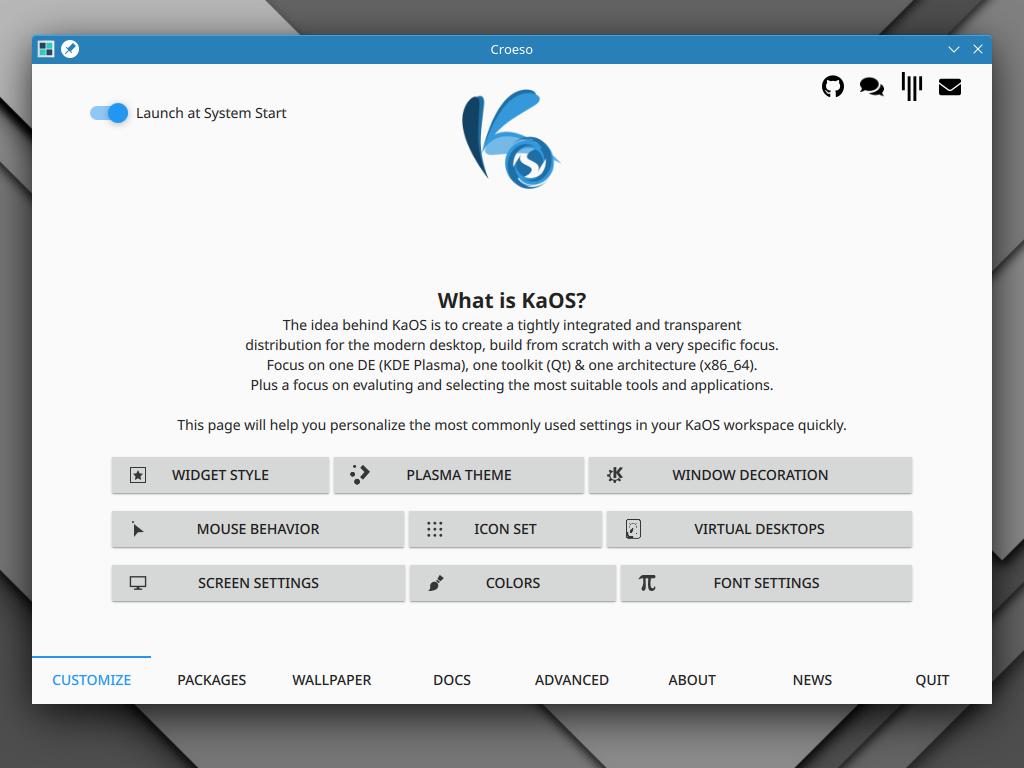Image resolution: width=1024 pixels, height=768 pixels.
Task: Switch to the Advanced tab
Action: pos(571,680)
